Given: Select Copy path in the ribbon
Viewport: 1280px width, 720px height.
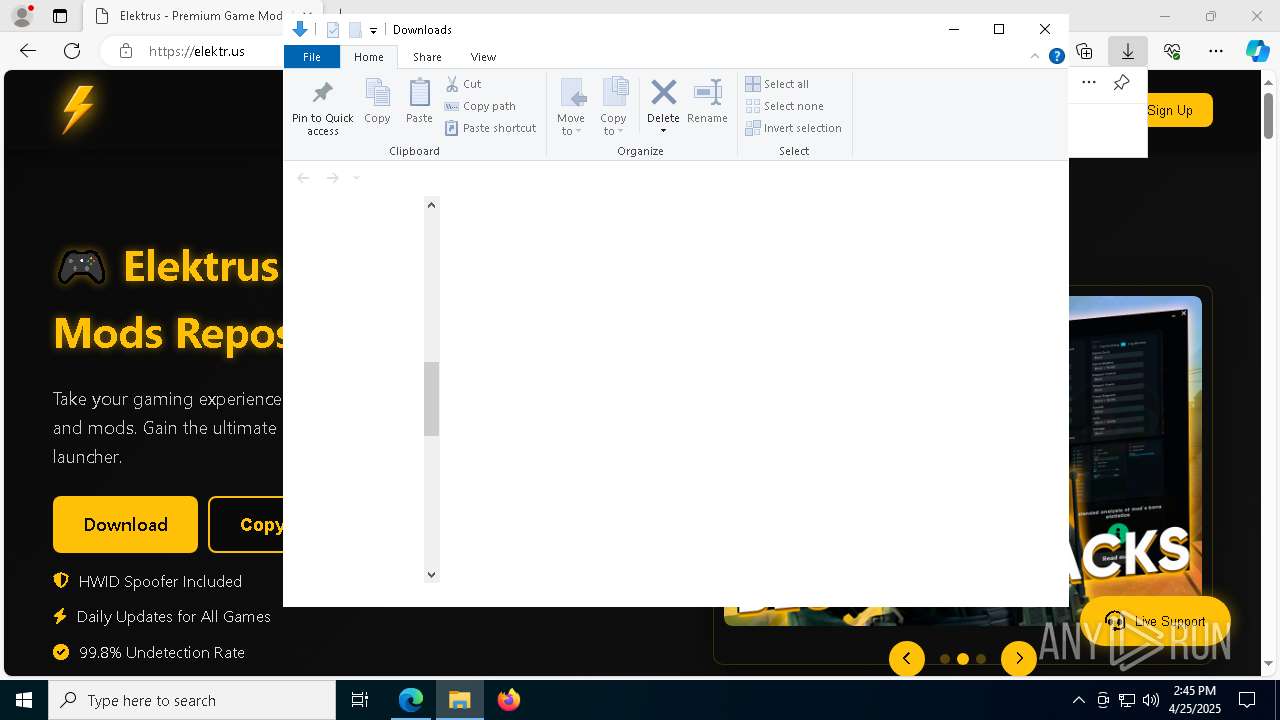Looking at the screenshot, I should [480, 106].
